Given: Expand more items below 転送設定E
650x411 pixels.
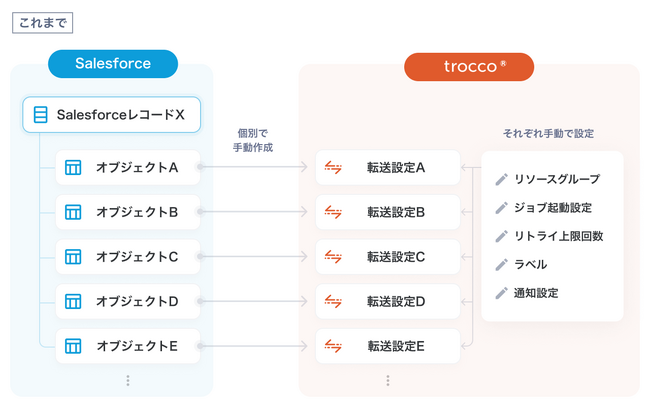Looking at the screenshot, I should pyautogui.click(x=388, y=381).
